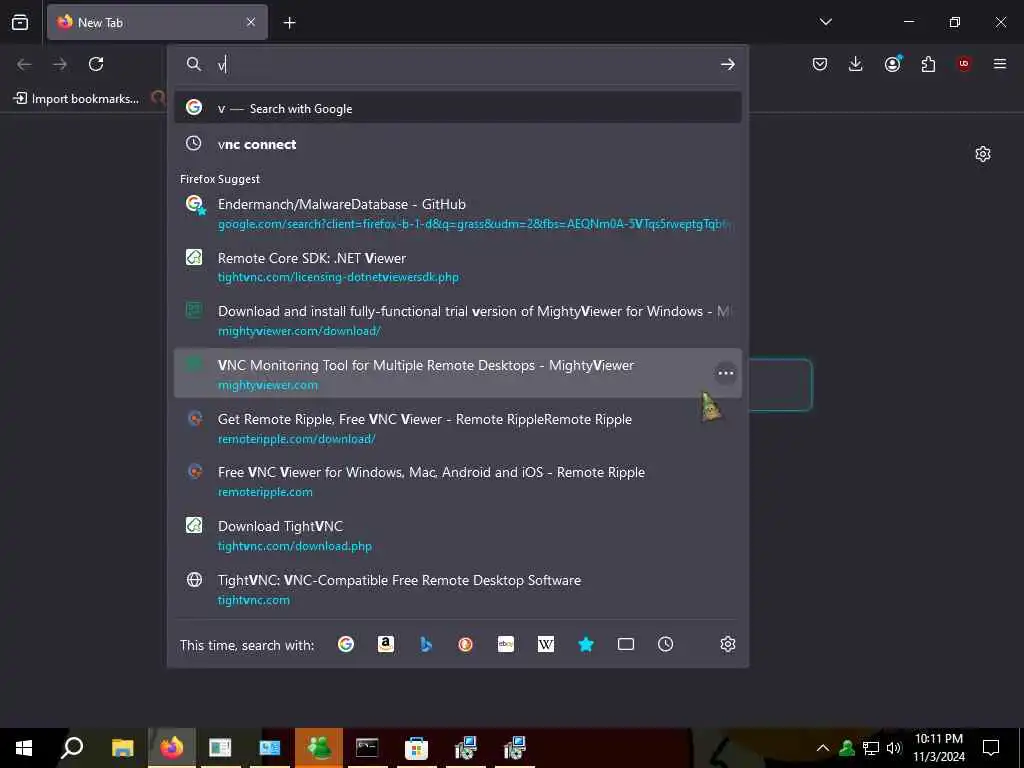This screenshot has width=1024, height=768.
Task: Open the Firefox account icon
Action: (892, 64)
